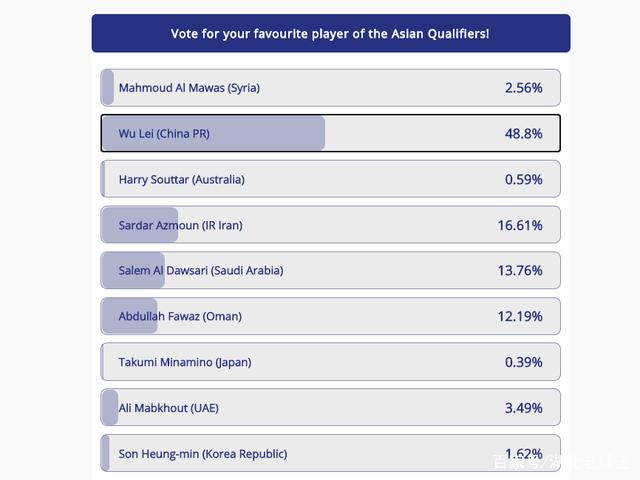Screen dimensions: 640x480
Task: Click the 2.56% result for Syria player
Action: click(524, 88)
